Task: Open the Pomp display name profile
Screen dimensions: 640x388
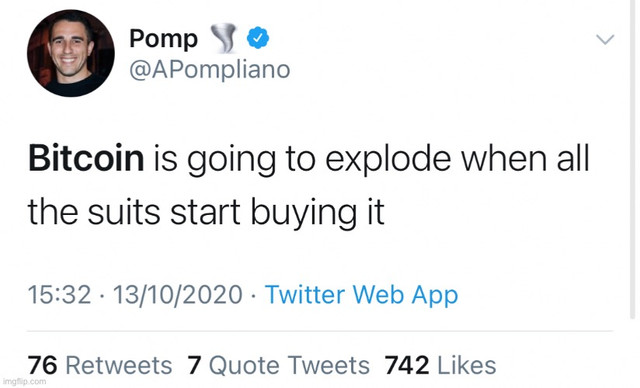Action: coord(163,39)
